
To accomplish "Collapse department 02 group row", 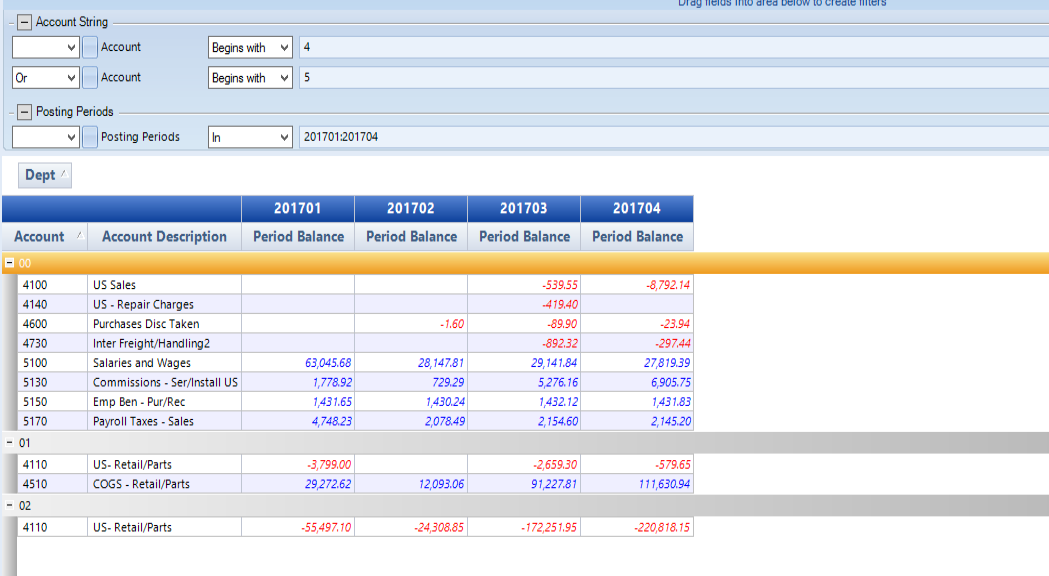I will [9, 506].
